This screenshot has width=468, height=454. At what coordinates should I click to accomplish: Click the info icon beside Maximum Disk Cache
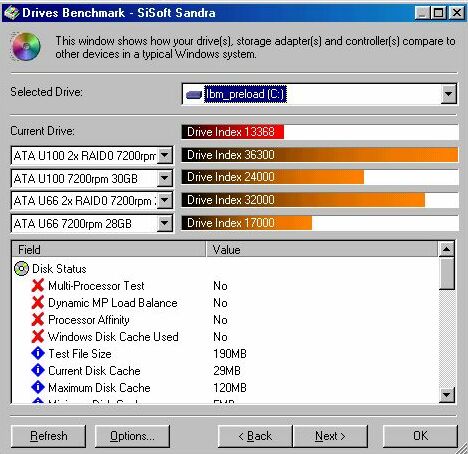click(x=38, y=387)
